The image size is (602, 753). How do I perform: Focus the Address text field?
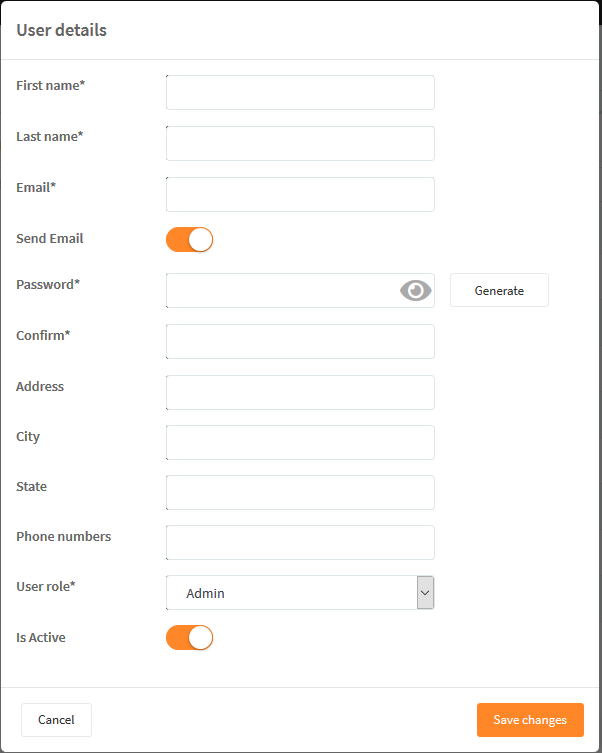[x=301, y=392]
